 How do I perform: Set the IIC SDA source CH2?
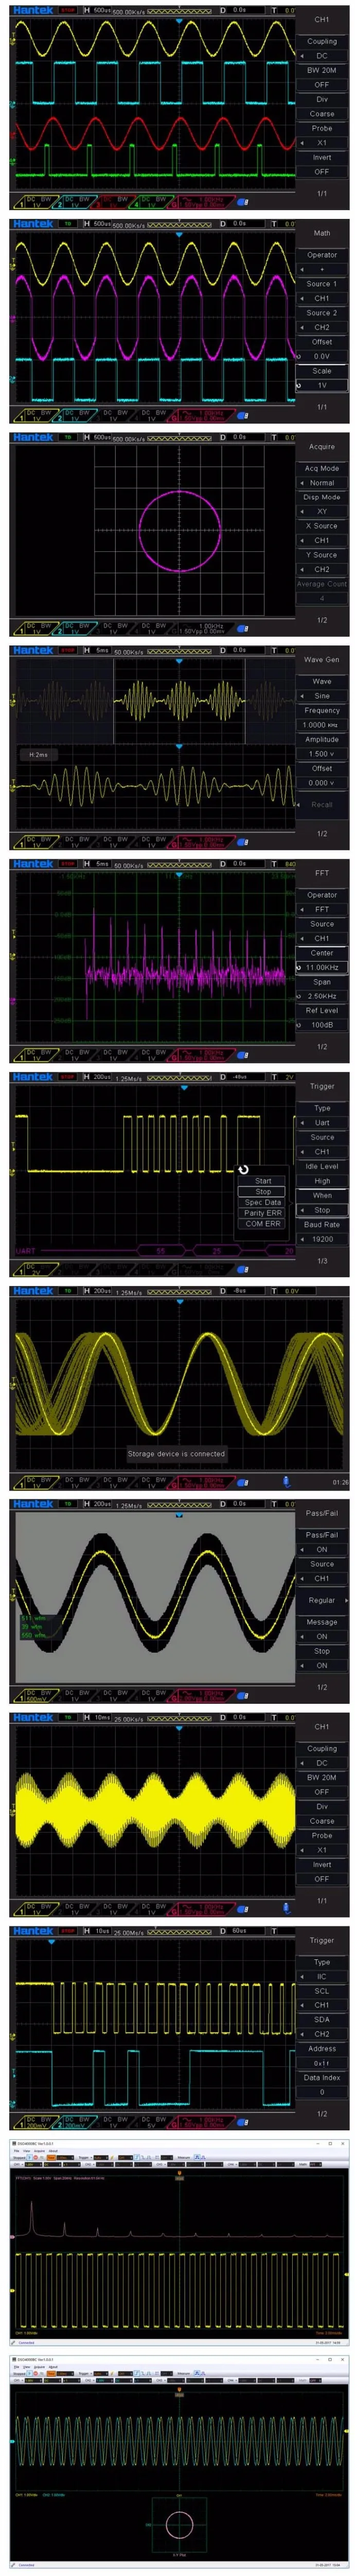click(x=322, y=2034)
